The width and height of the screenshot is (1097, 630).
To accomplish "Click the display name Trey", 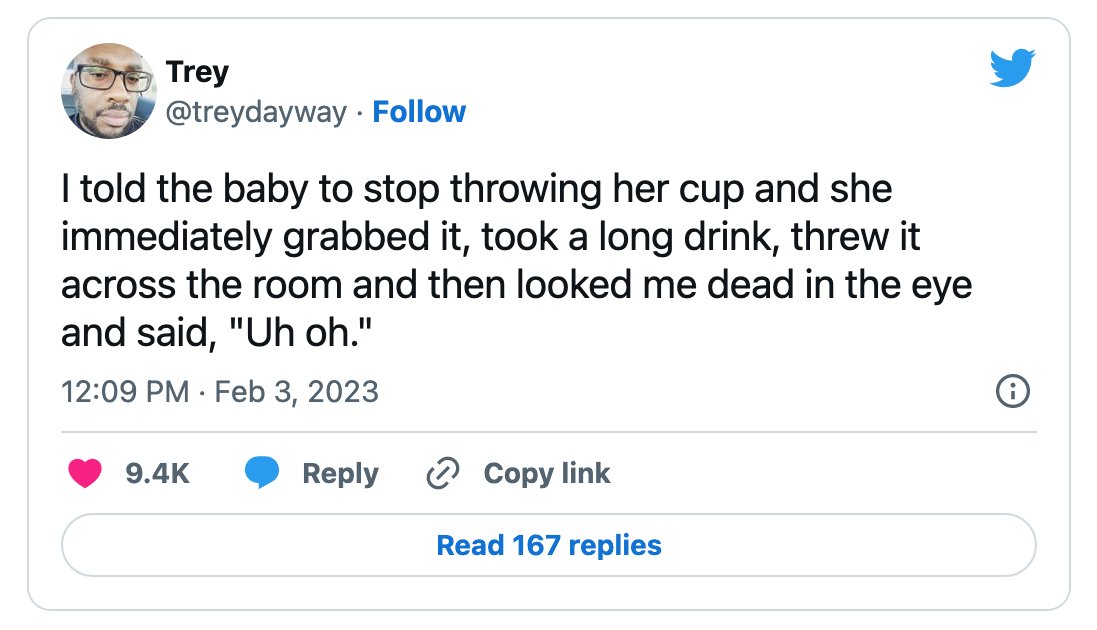I will point(197,72).
